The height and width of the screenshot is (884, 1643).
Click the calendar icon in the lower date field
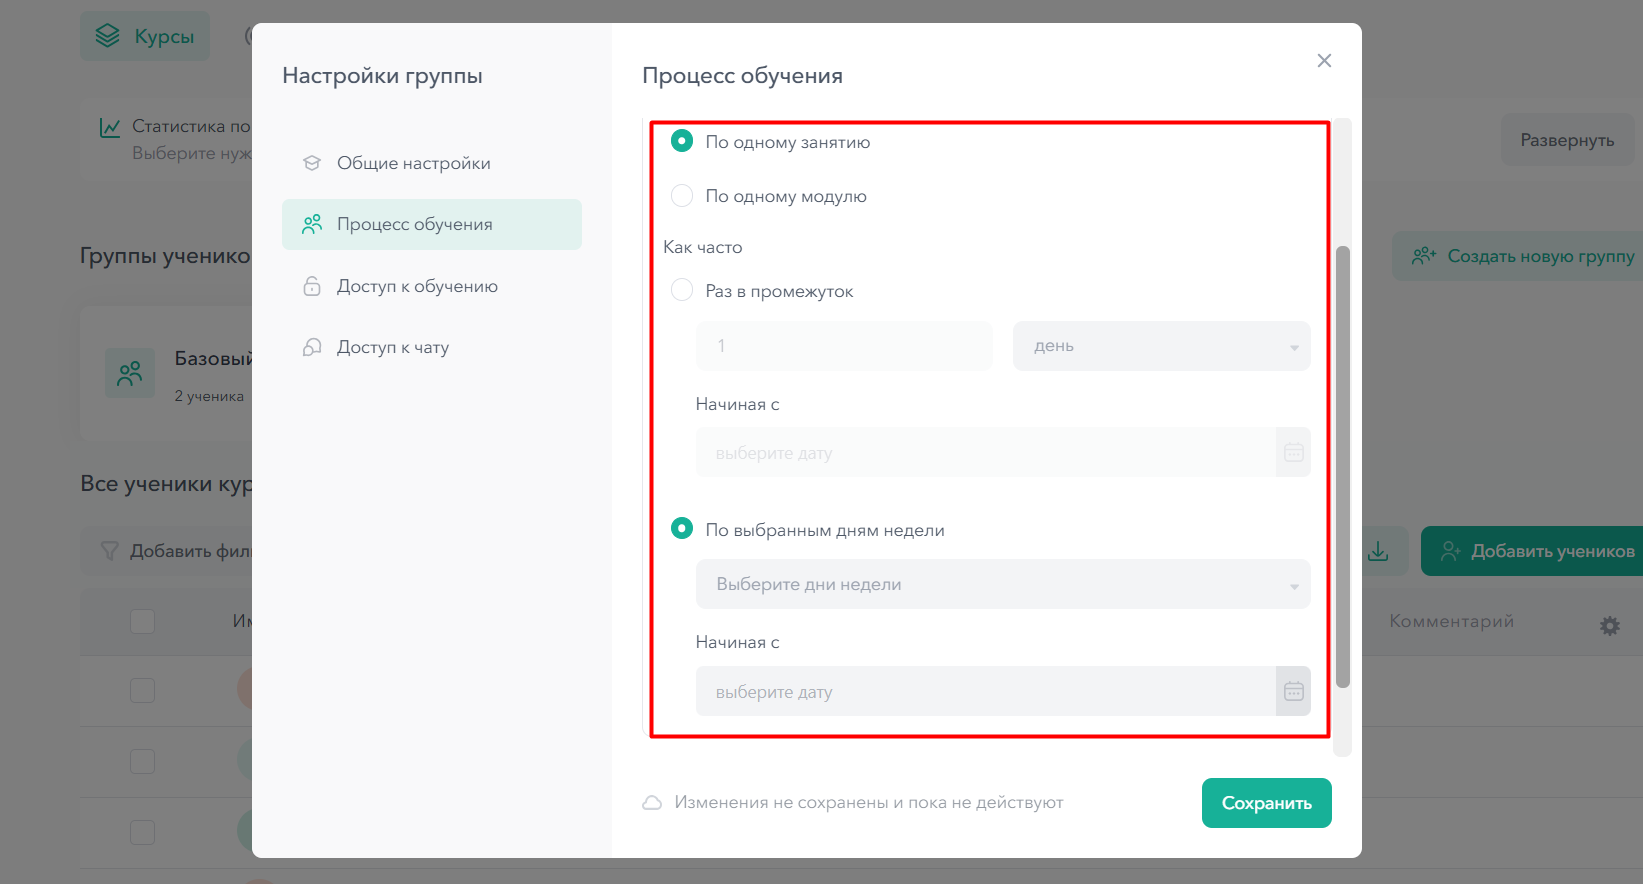(x=1293, y=691)
